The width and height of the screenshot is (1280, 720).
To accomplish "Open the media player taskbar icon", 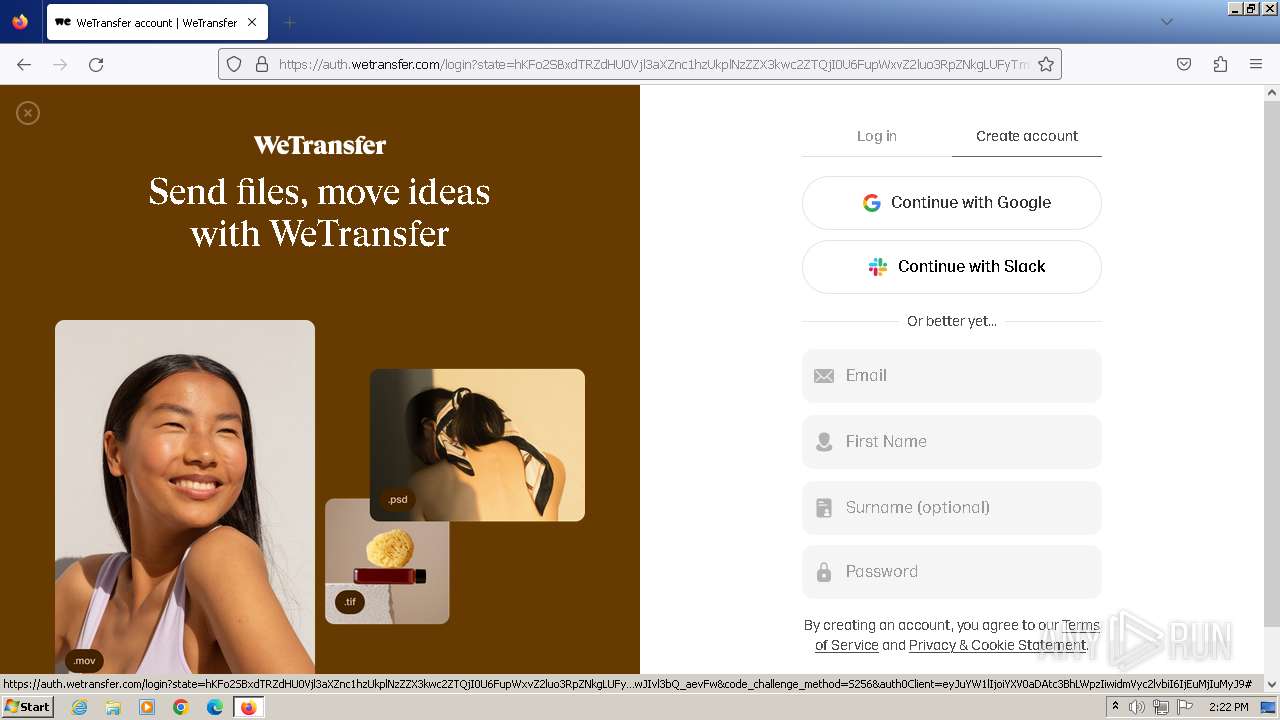I will pyautogui.click(x=147, y=707).
